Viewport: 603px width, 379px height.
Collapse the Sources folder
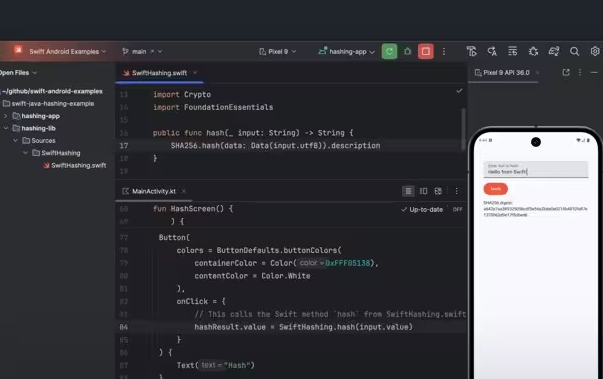click(15, 140)
